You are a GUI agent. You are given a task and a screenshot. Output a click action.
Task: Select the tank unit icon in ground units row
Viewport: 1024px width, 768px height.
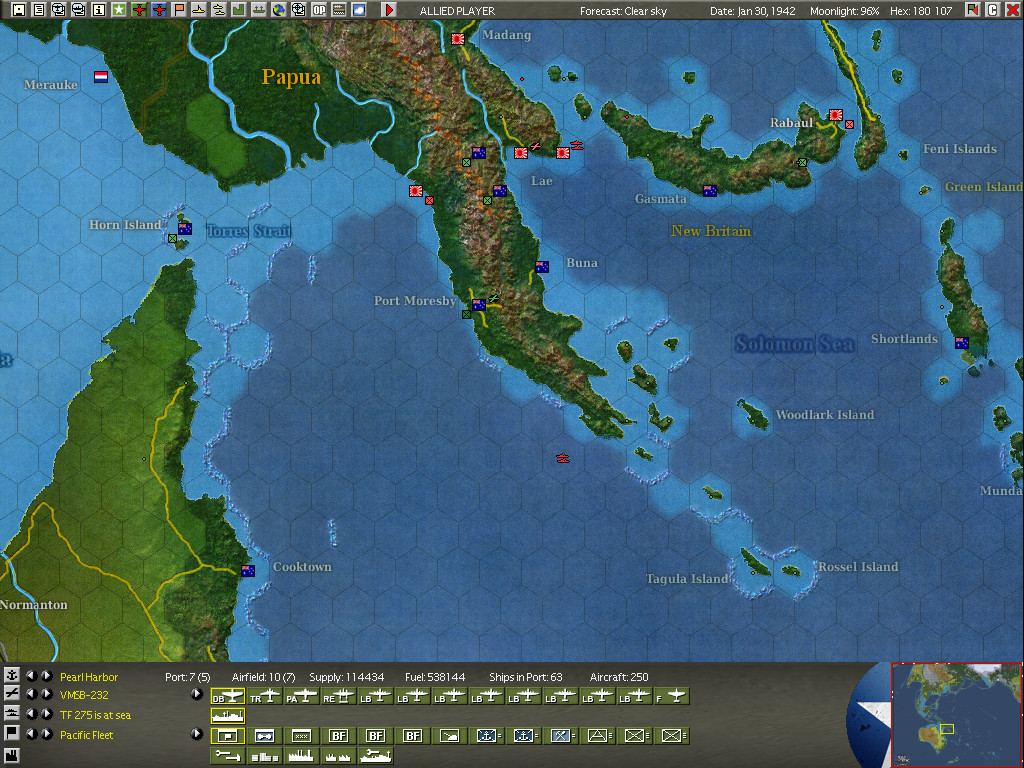point(450,736)
